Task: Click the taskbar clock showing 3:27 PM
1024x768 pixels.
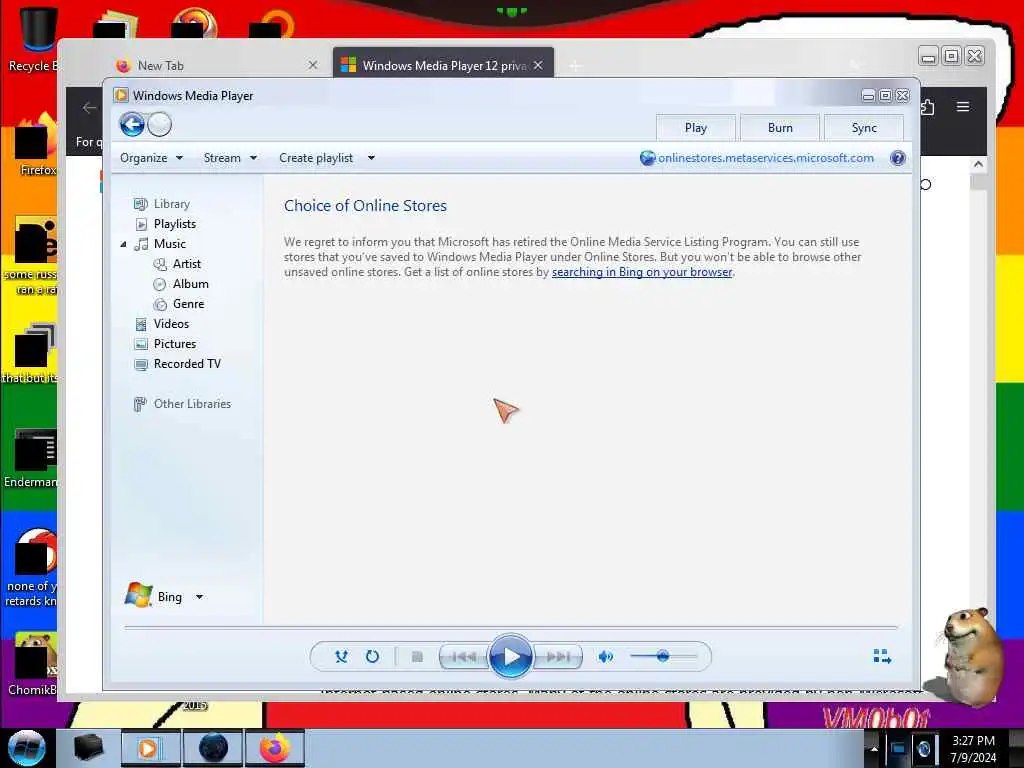Action: (973, 749)
